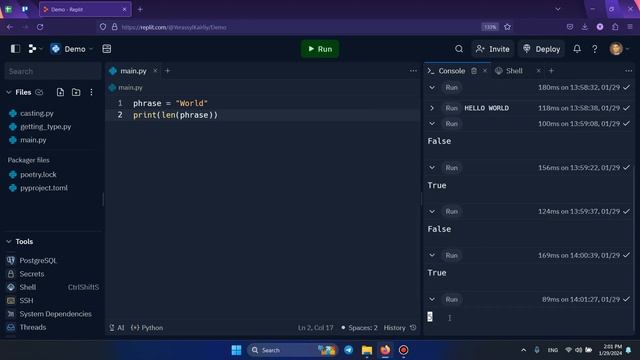Toggle the sidebar panel icon

16,49
